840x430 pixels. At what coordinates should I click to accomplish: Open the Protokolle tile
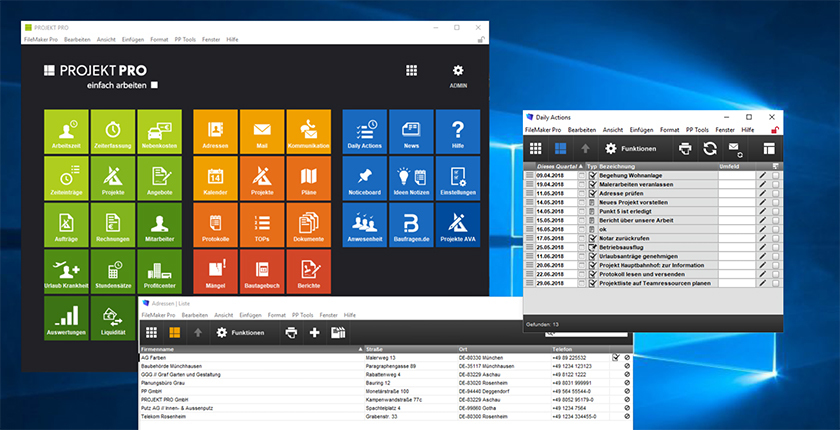point(215,225)
